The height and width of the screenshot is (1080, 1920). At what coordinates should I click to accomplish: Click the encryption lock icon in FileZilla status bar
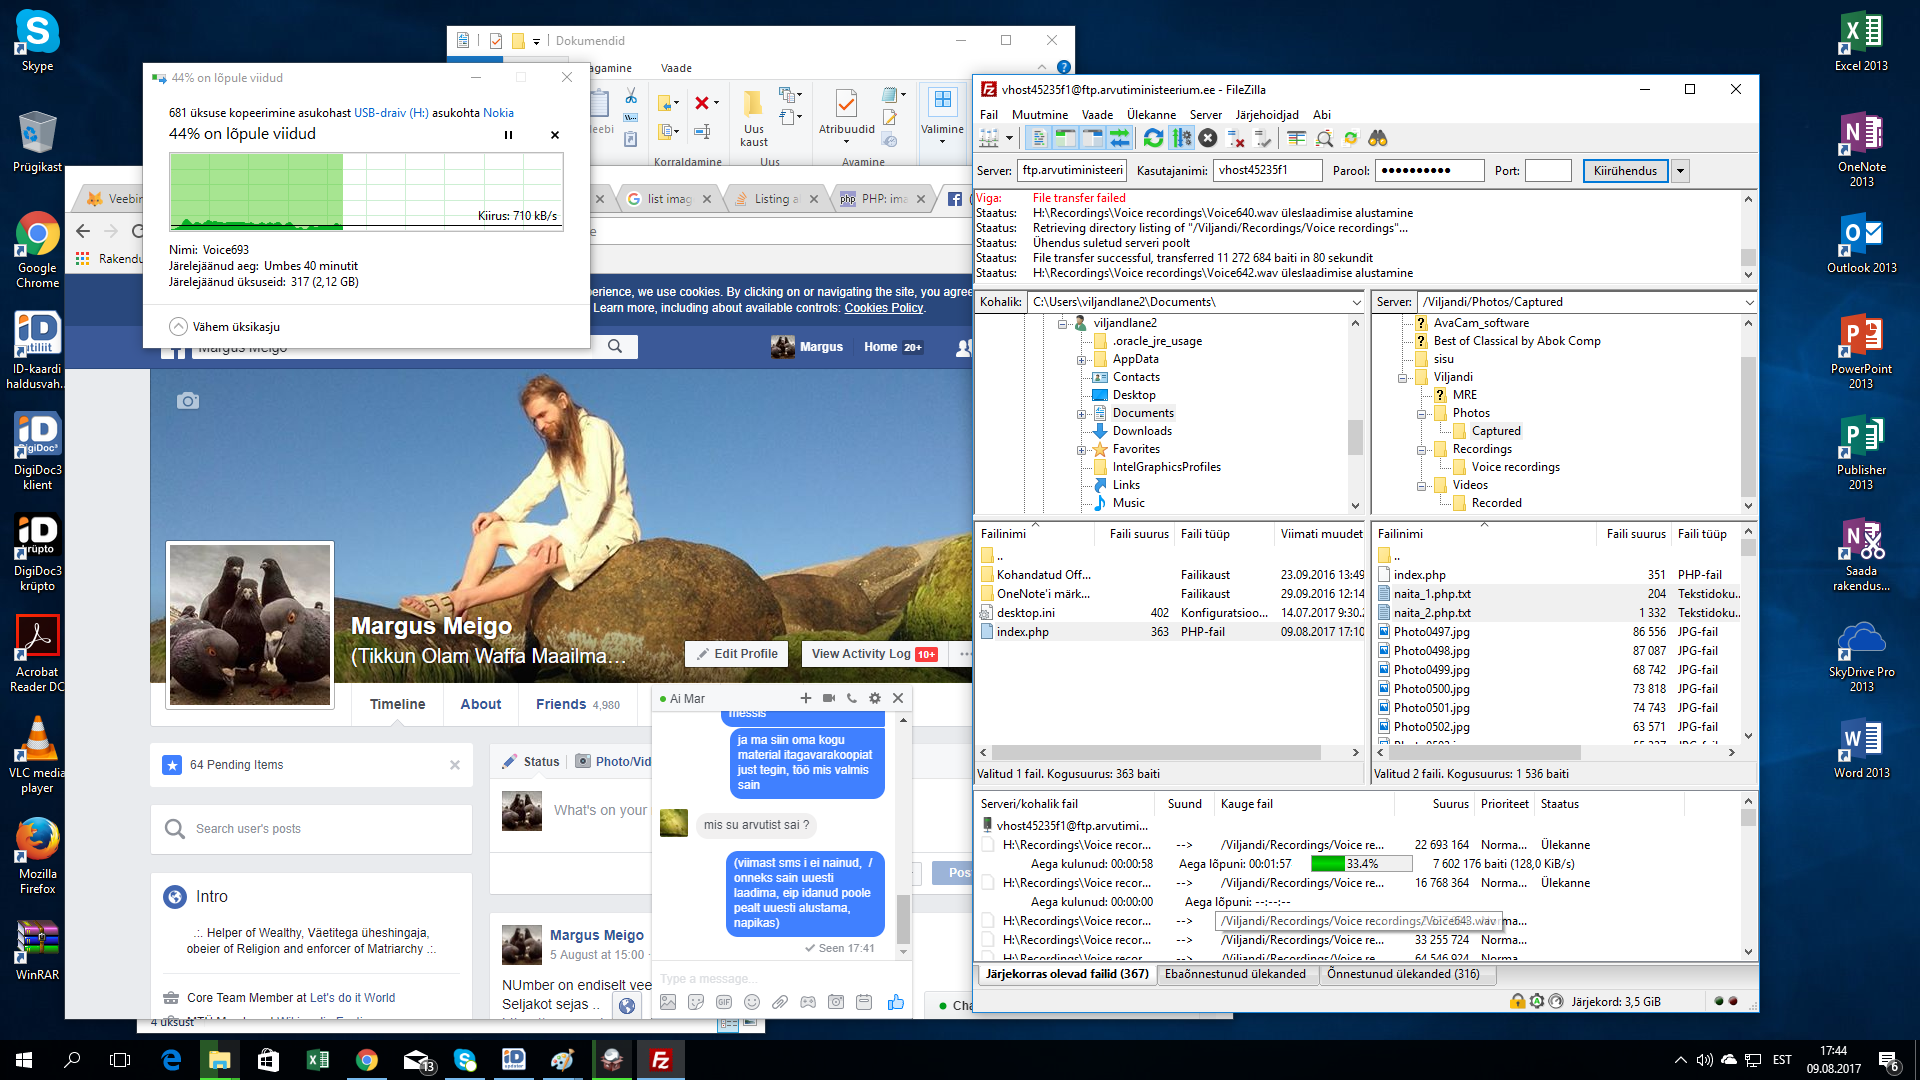click(1518, 1001)
